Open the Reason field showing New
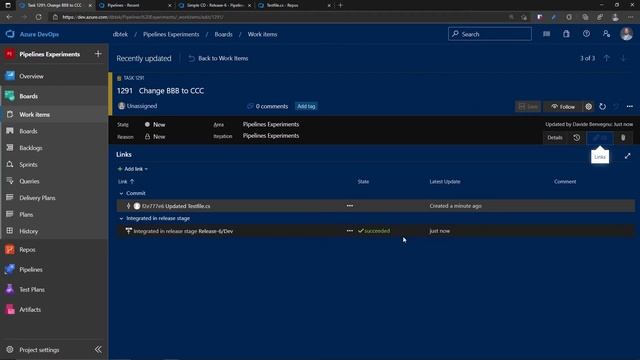 point(155,137)
